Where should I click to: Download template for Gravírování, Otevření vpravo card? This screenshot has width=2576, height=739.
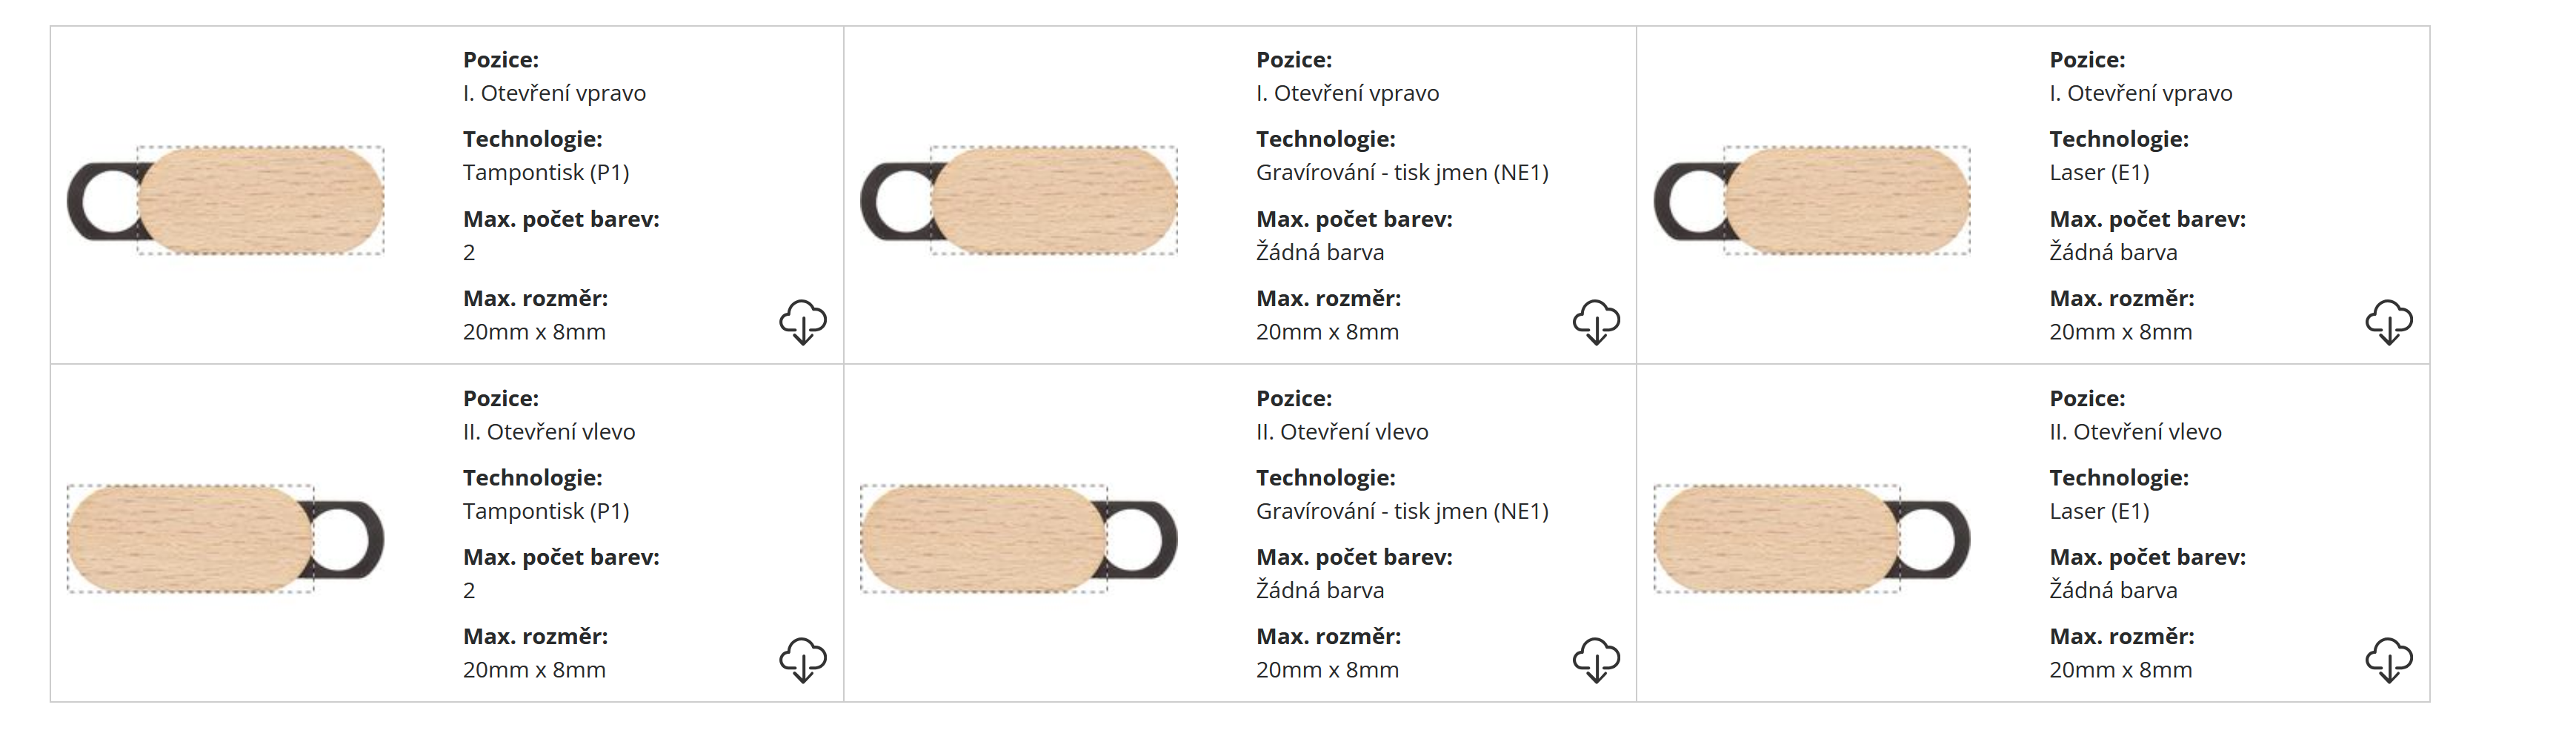point(1595,322)
